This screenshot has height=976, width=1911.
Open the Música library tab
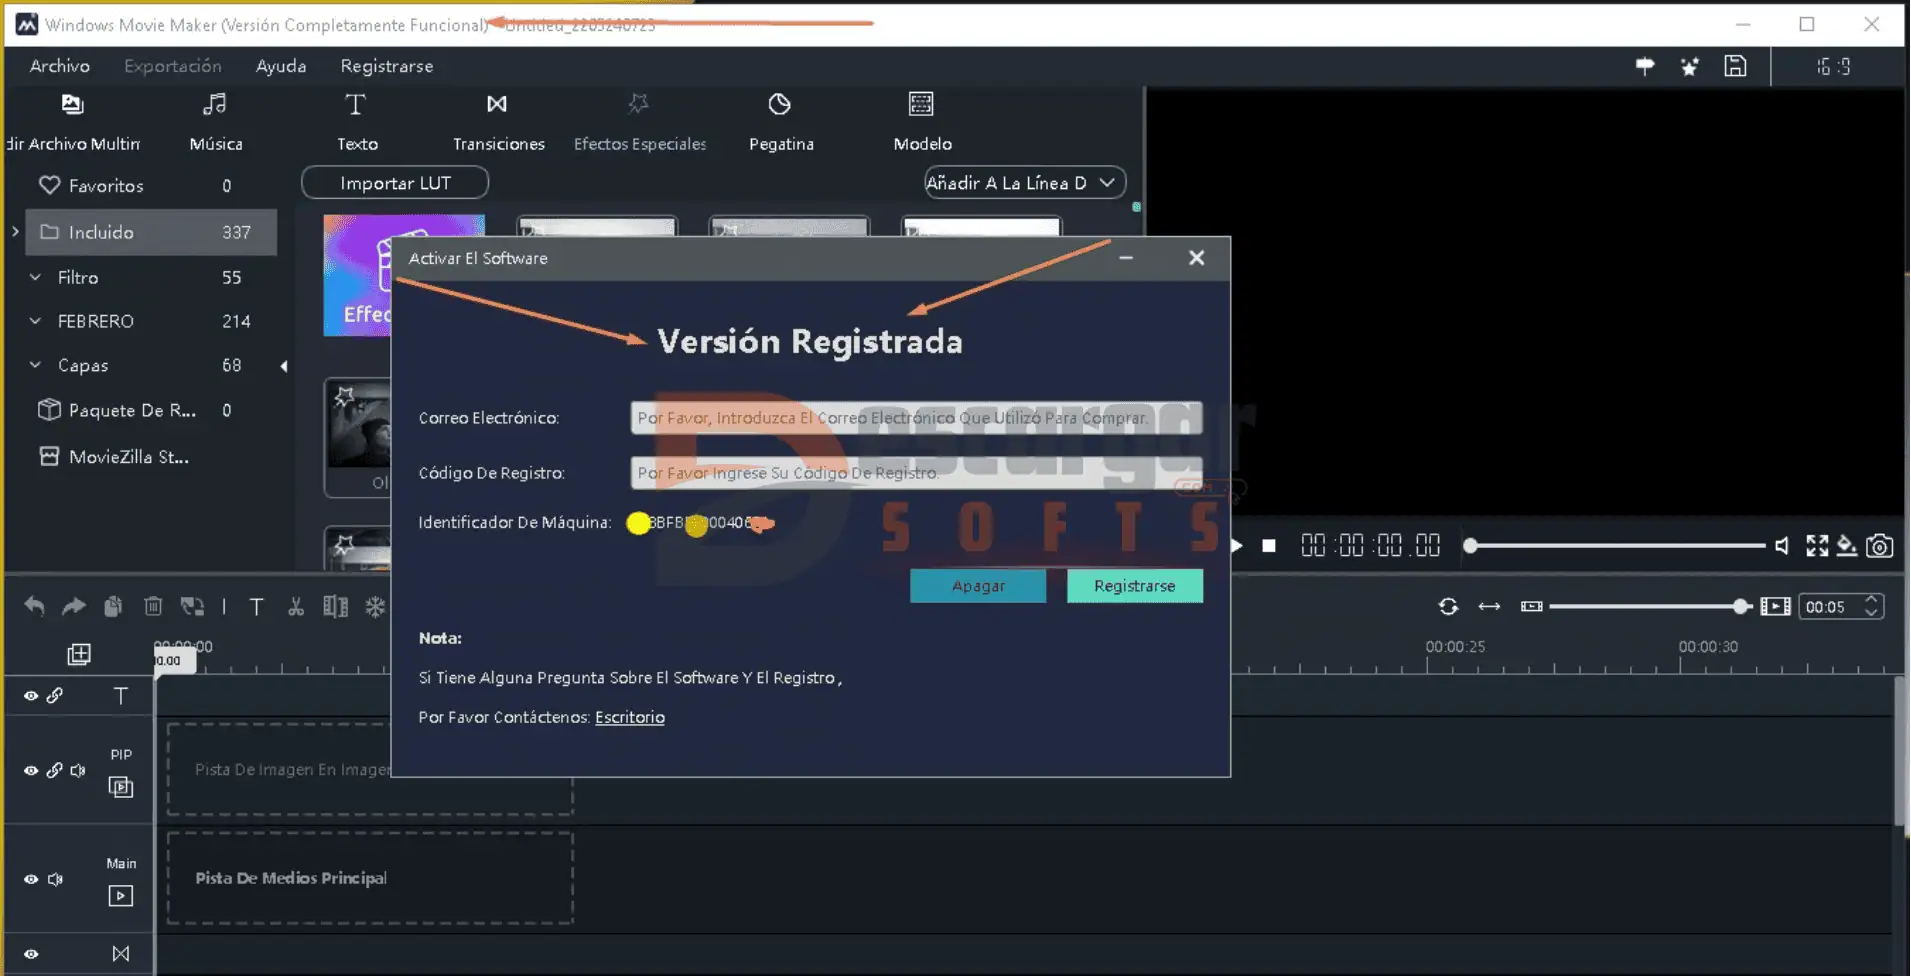click(215, 121)
